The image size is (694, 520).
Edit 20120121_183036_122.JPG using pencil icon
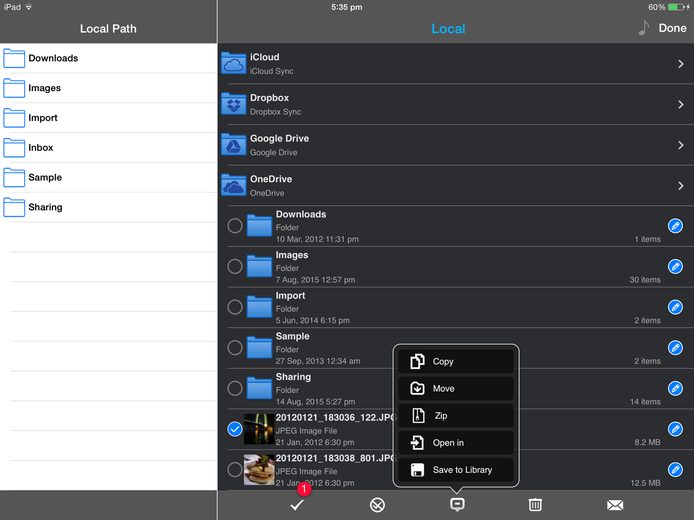pos(675,429)
